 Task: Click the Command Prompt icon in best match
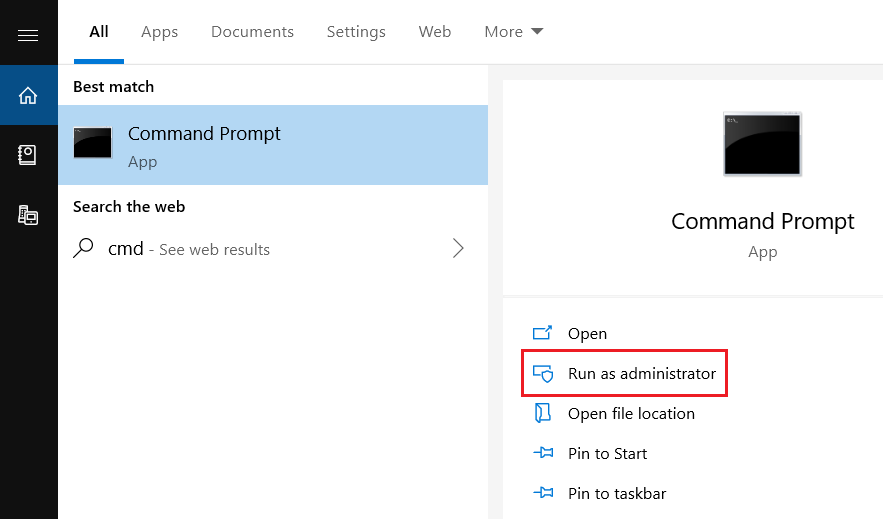pos(93,143)
